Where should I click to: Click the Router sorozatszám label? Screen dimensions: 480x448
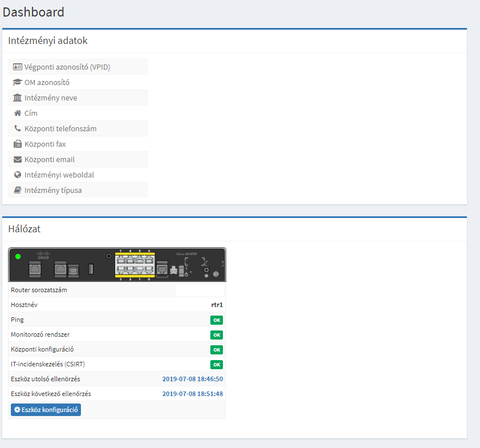39,290
